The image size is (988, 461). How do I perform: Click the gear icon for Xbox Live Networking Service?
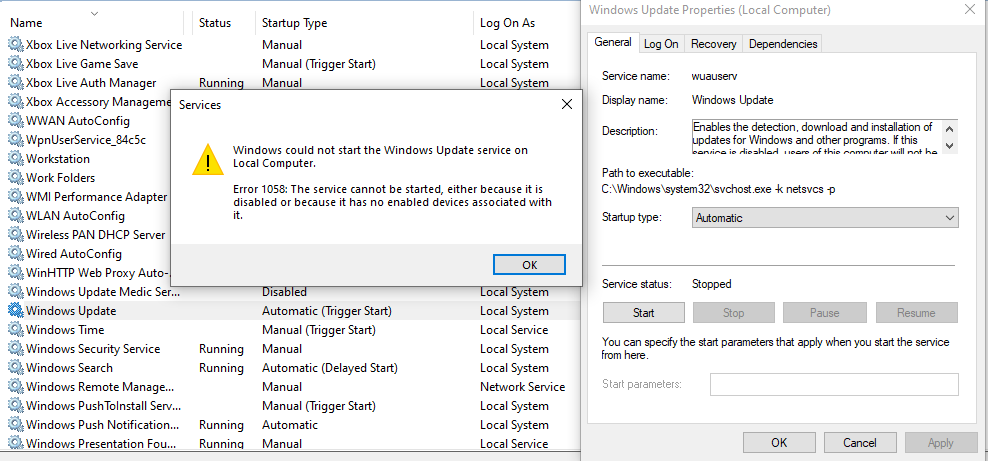coord(14,45)
